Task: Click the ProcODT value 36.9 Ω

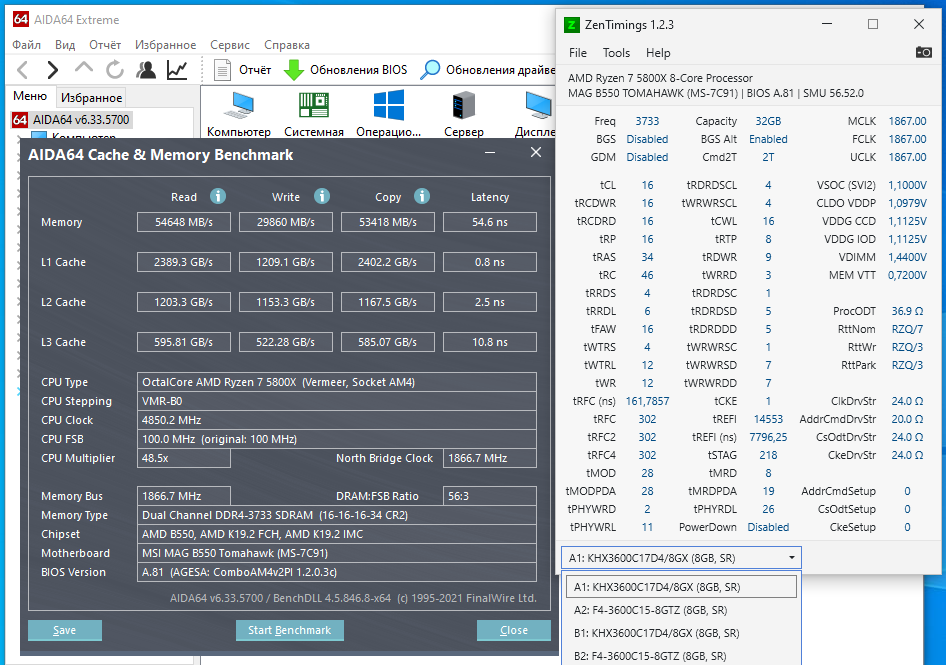Action: click(x=907, y=311)
